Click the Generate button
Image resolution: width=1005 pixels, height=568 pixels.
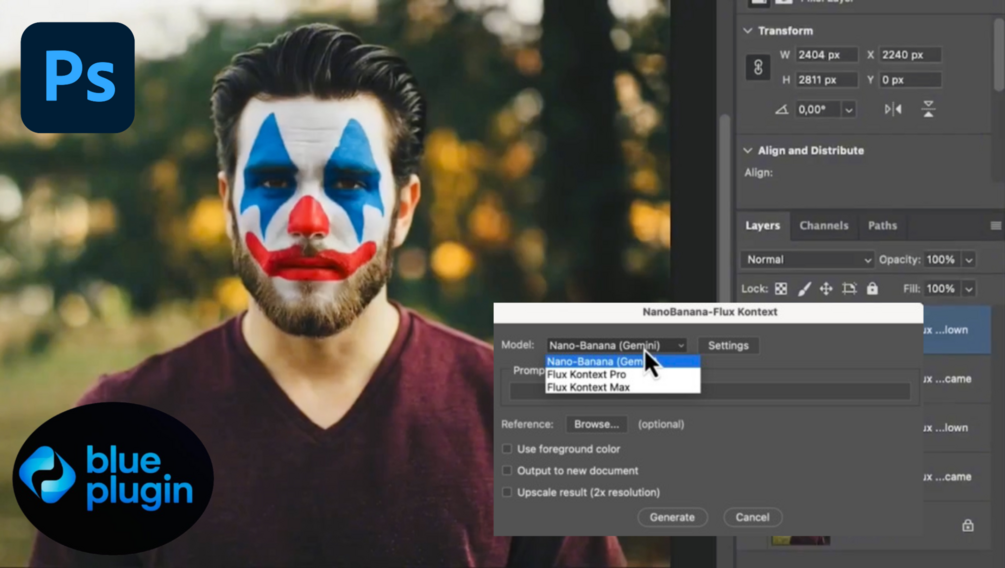point(672,517)
